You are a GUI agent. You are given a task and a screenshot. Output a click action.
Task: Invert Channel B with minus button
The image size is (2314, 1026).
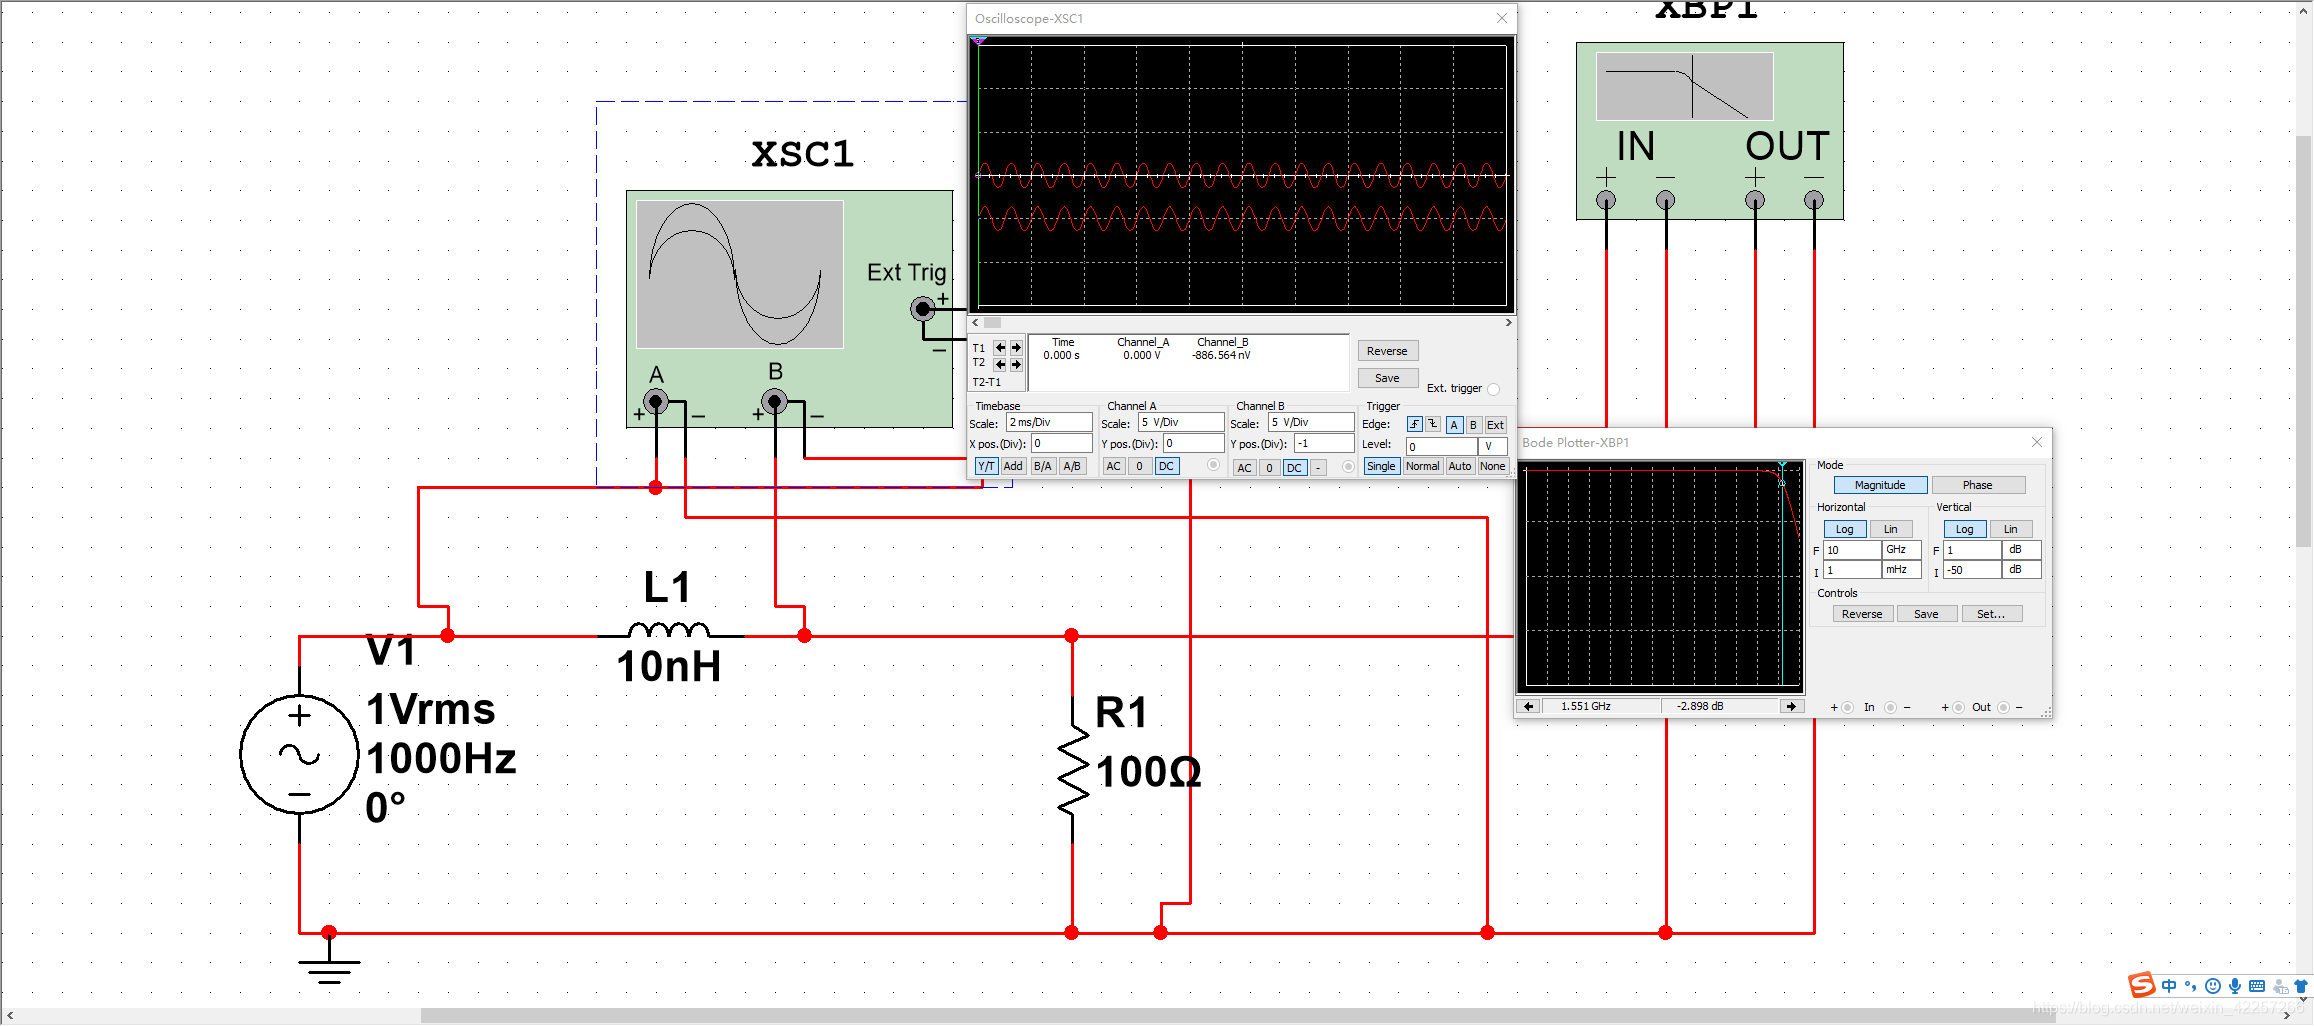[1318, 467]
